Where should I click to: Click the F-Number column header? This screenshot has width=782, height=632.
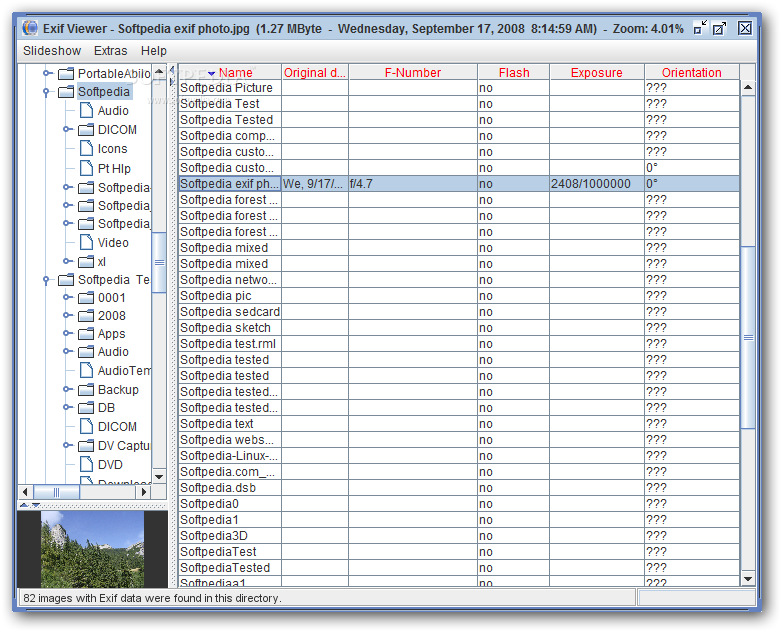coord(413,72)
